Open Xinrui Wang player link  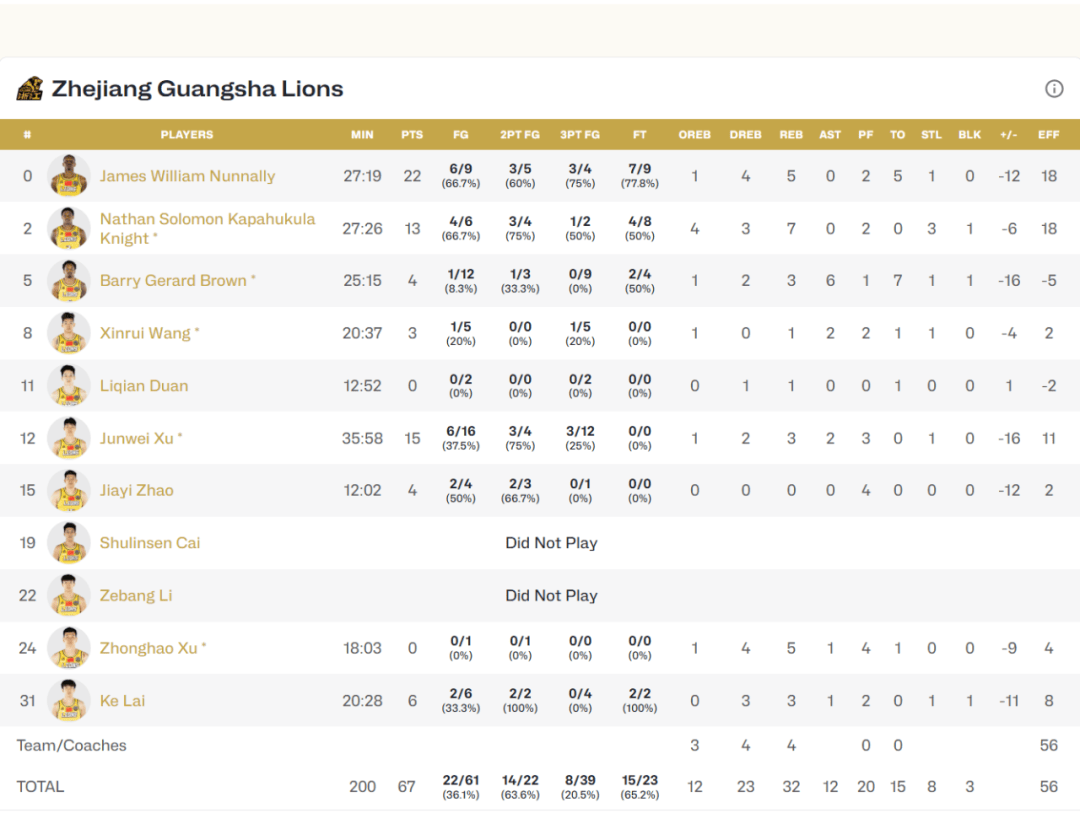145,333
